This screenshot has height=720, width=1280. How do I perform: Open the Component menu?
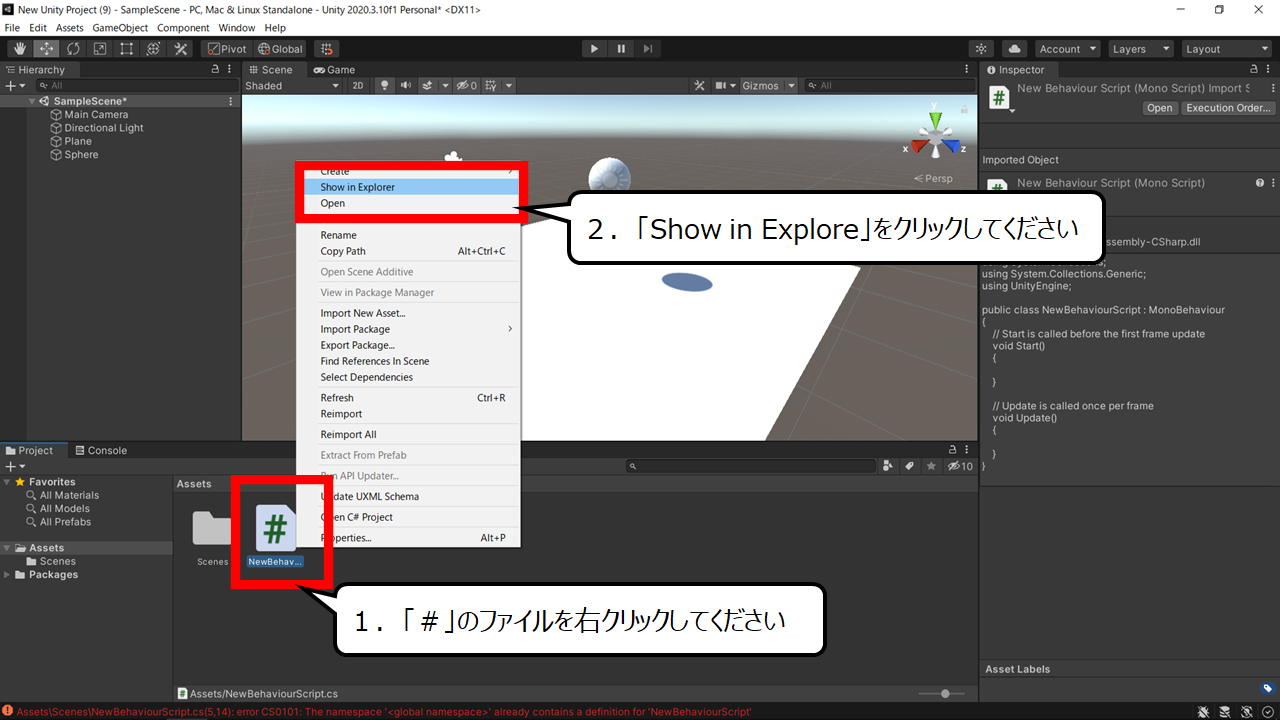183,28
